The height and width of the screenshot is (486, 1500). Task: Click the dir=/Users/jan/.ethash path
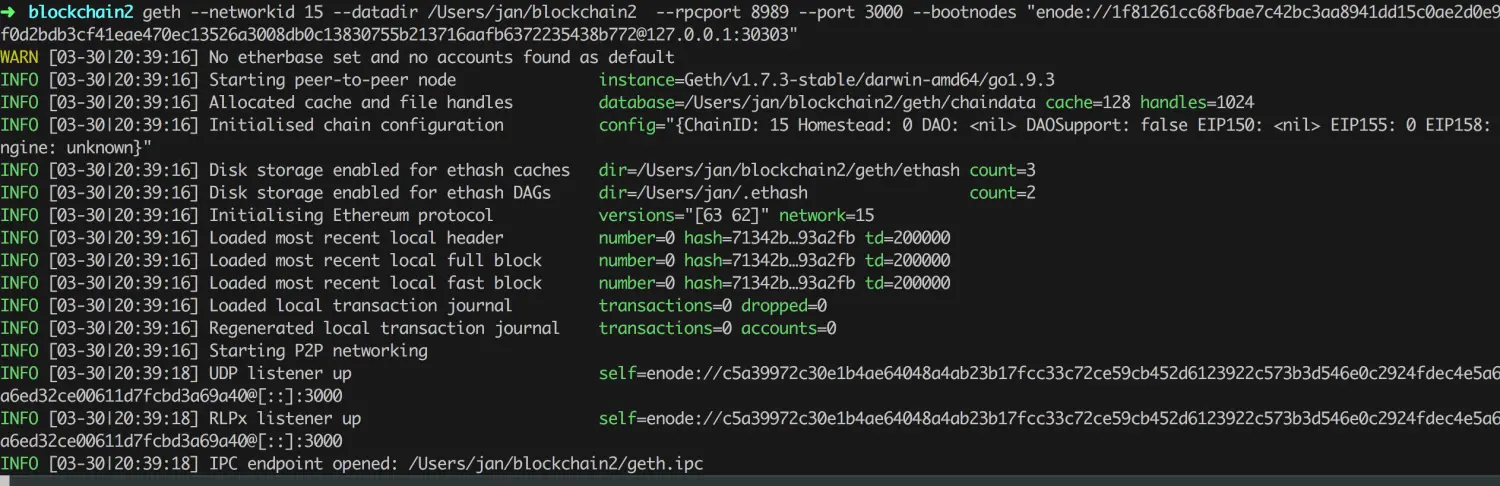(x=703, y=193)
